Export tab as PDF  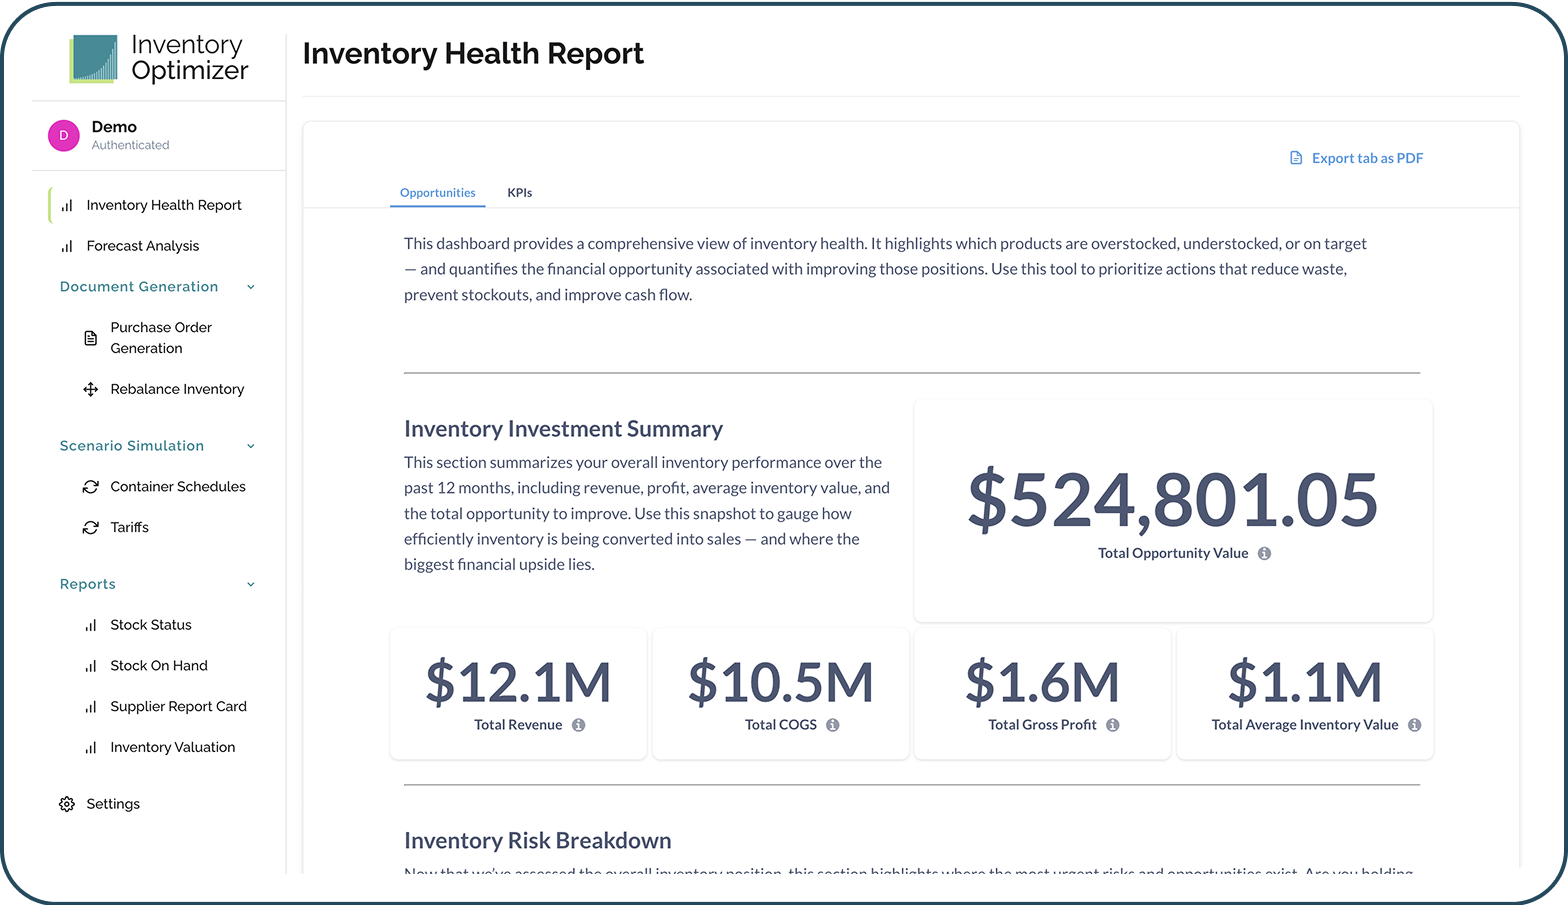pyautogui.click(x=1356, y=158)
